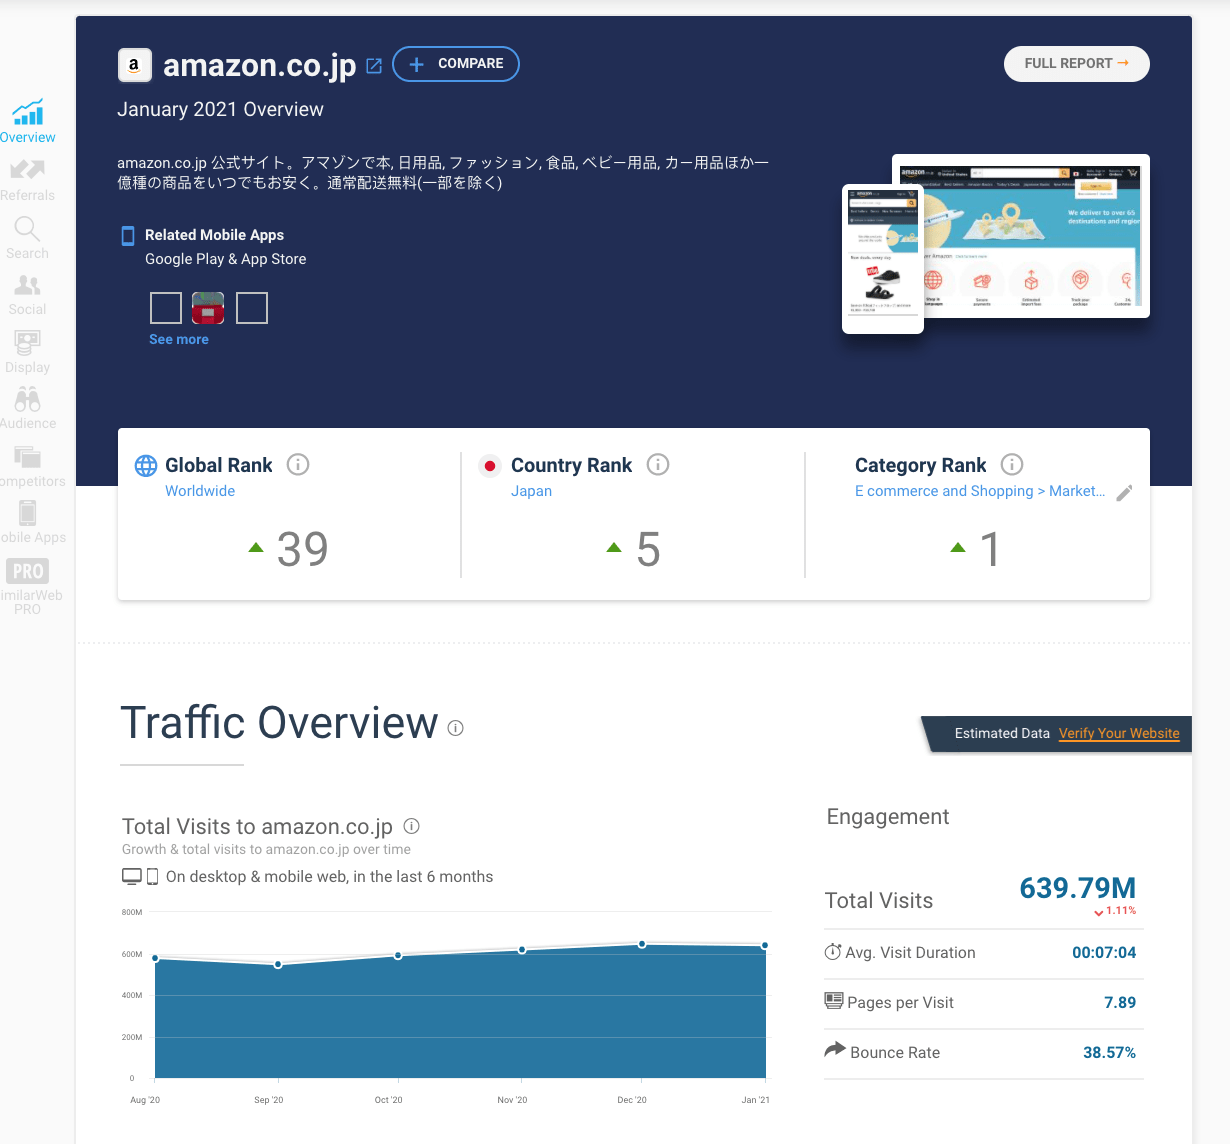Click the Verify Your Website link

coord(1119,733)
